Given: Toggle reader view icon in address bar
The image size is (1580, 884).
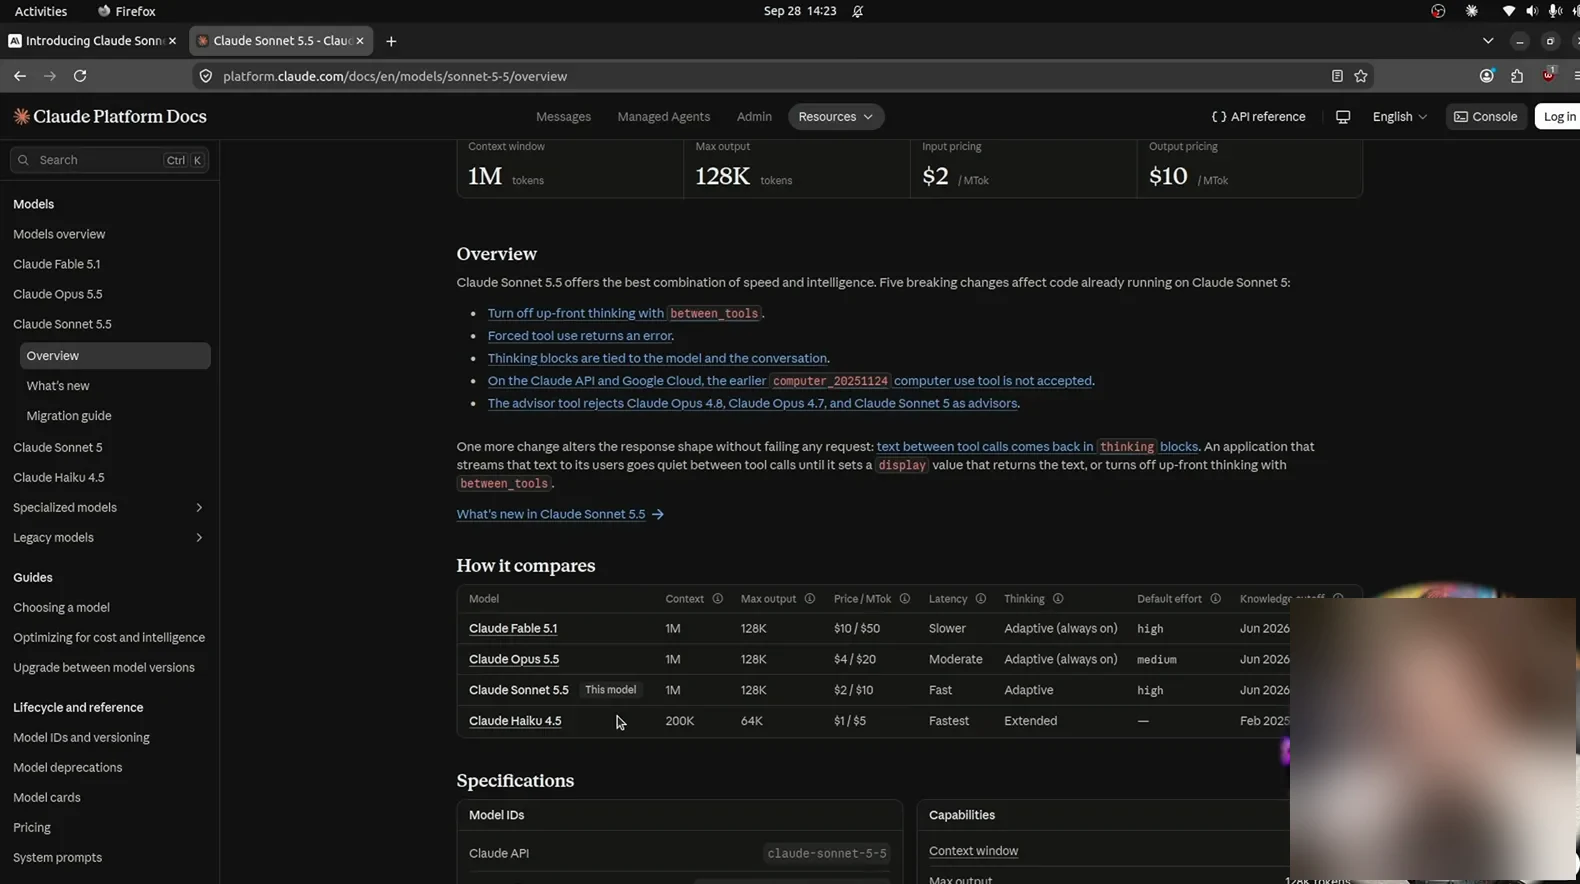Looking at the screenshot, I should tap(1337, 76).
